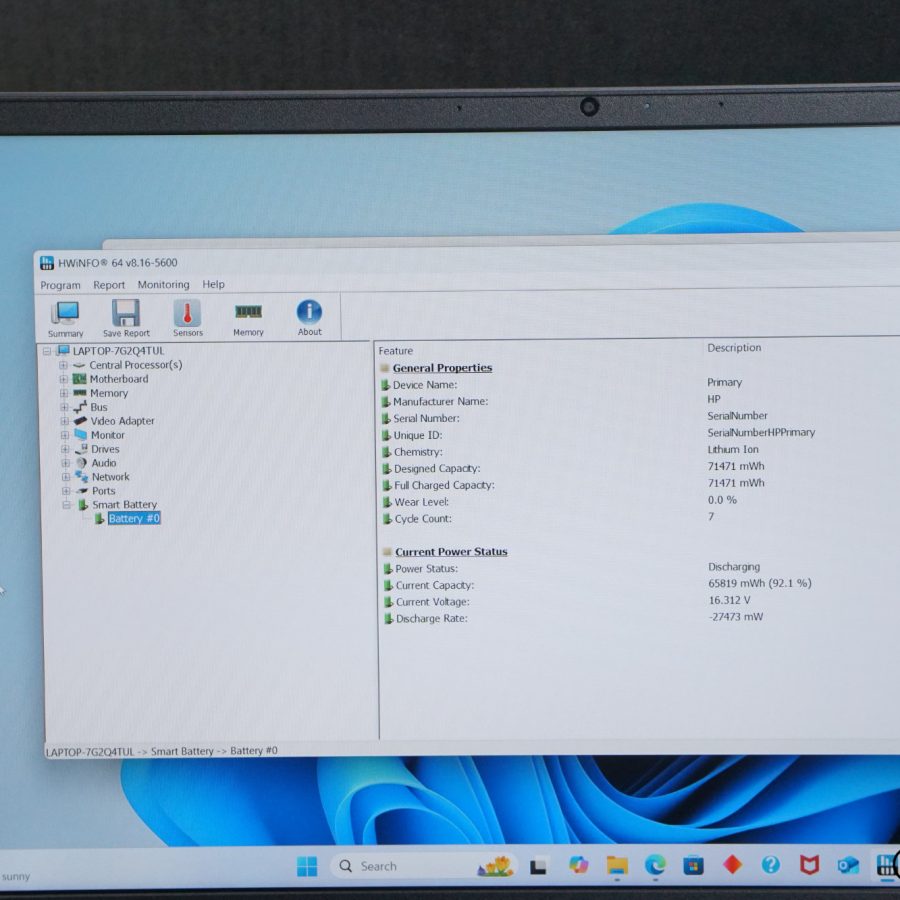The width and height of the screenshot is (900, 900).
Task: Select the Chemistry row
Action: click(637, 452)
